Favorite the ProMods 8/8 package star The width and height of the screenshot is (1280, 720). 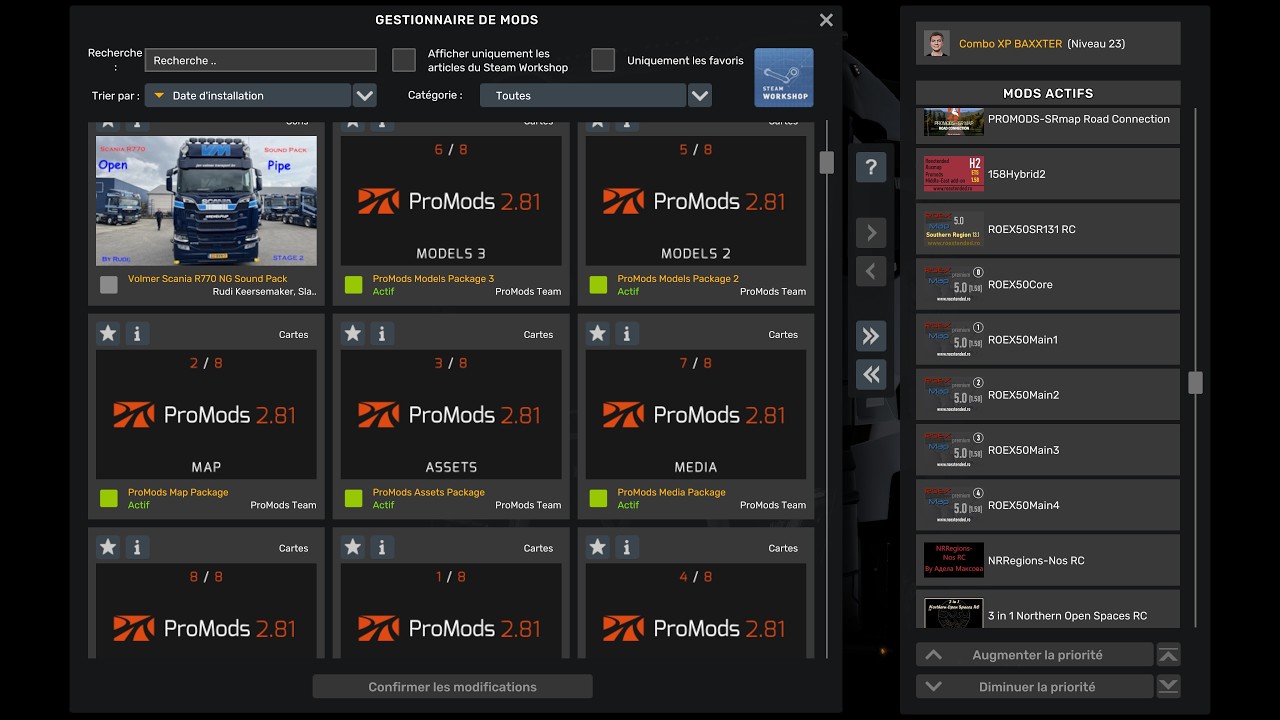(x=108, y=547)
